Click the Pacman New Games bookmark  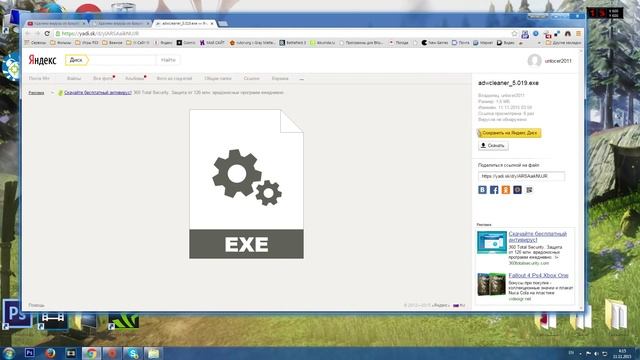click(x=435, y=42)
